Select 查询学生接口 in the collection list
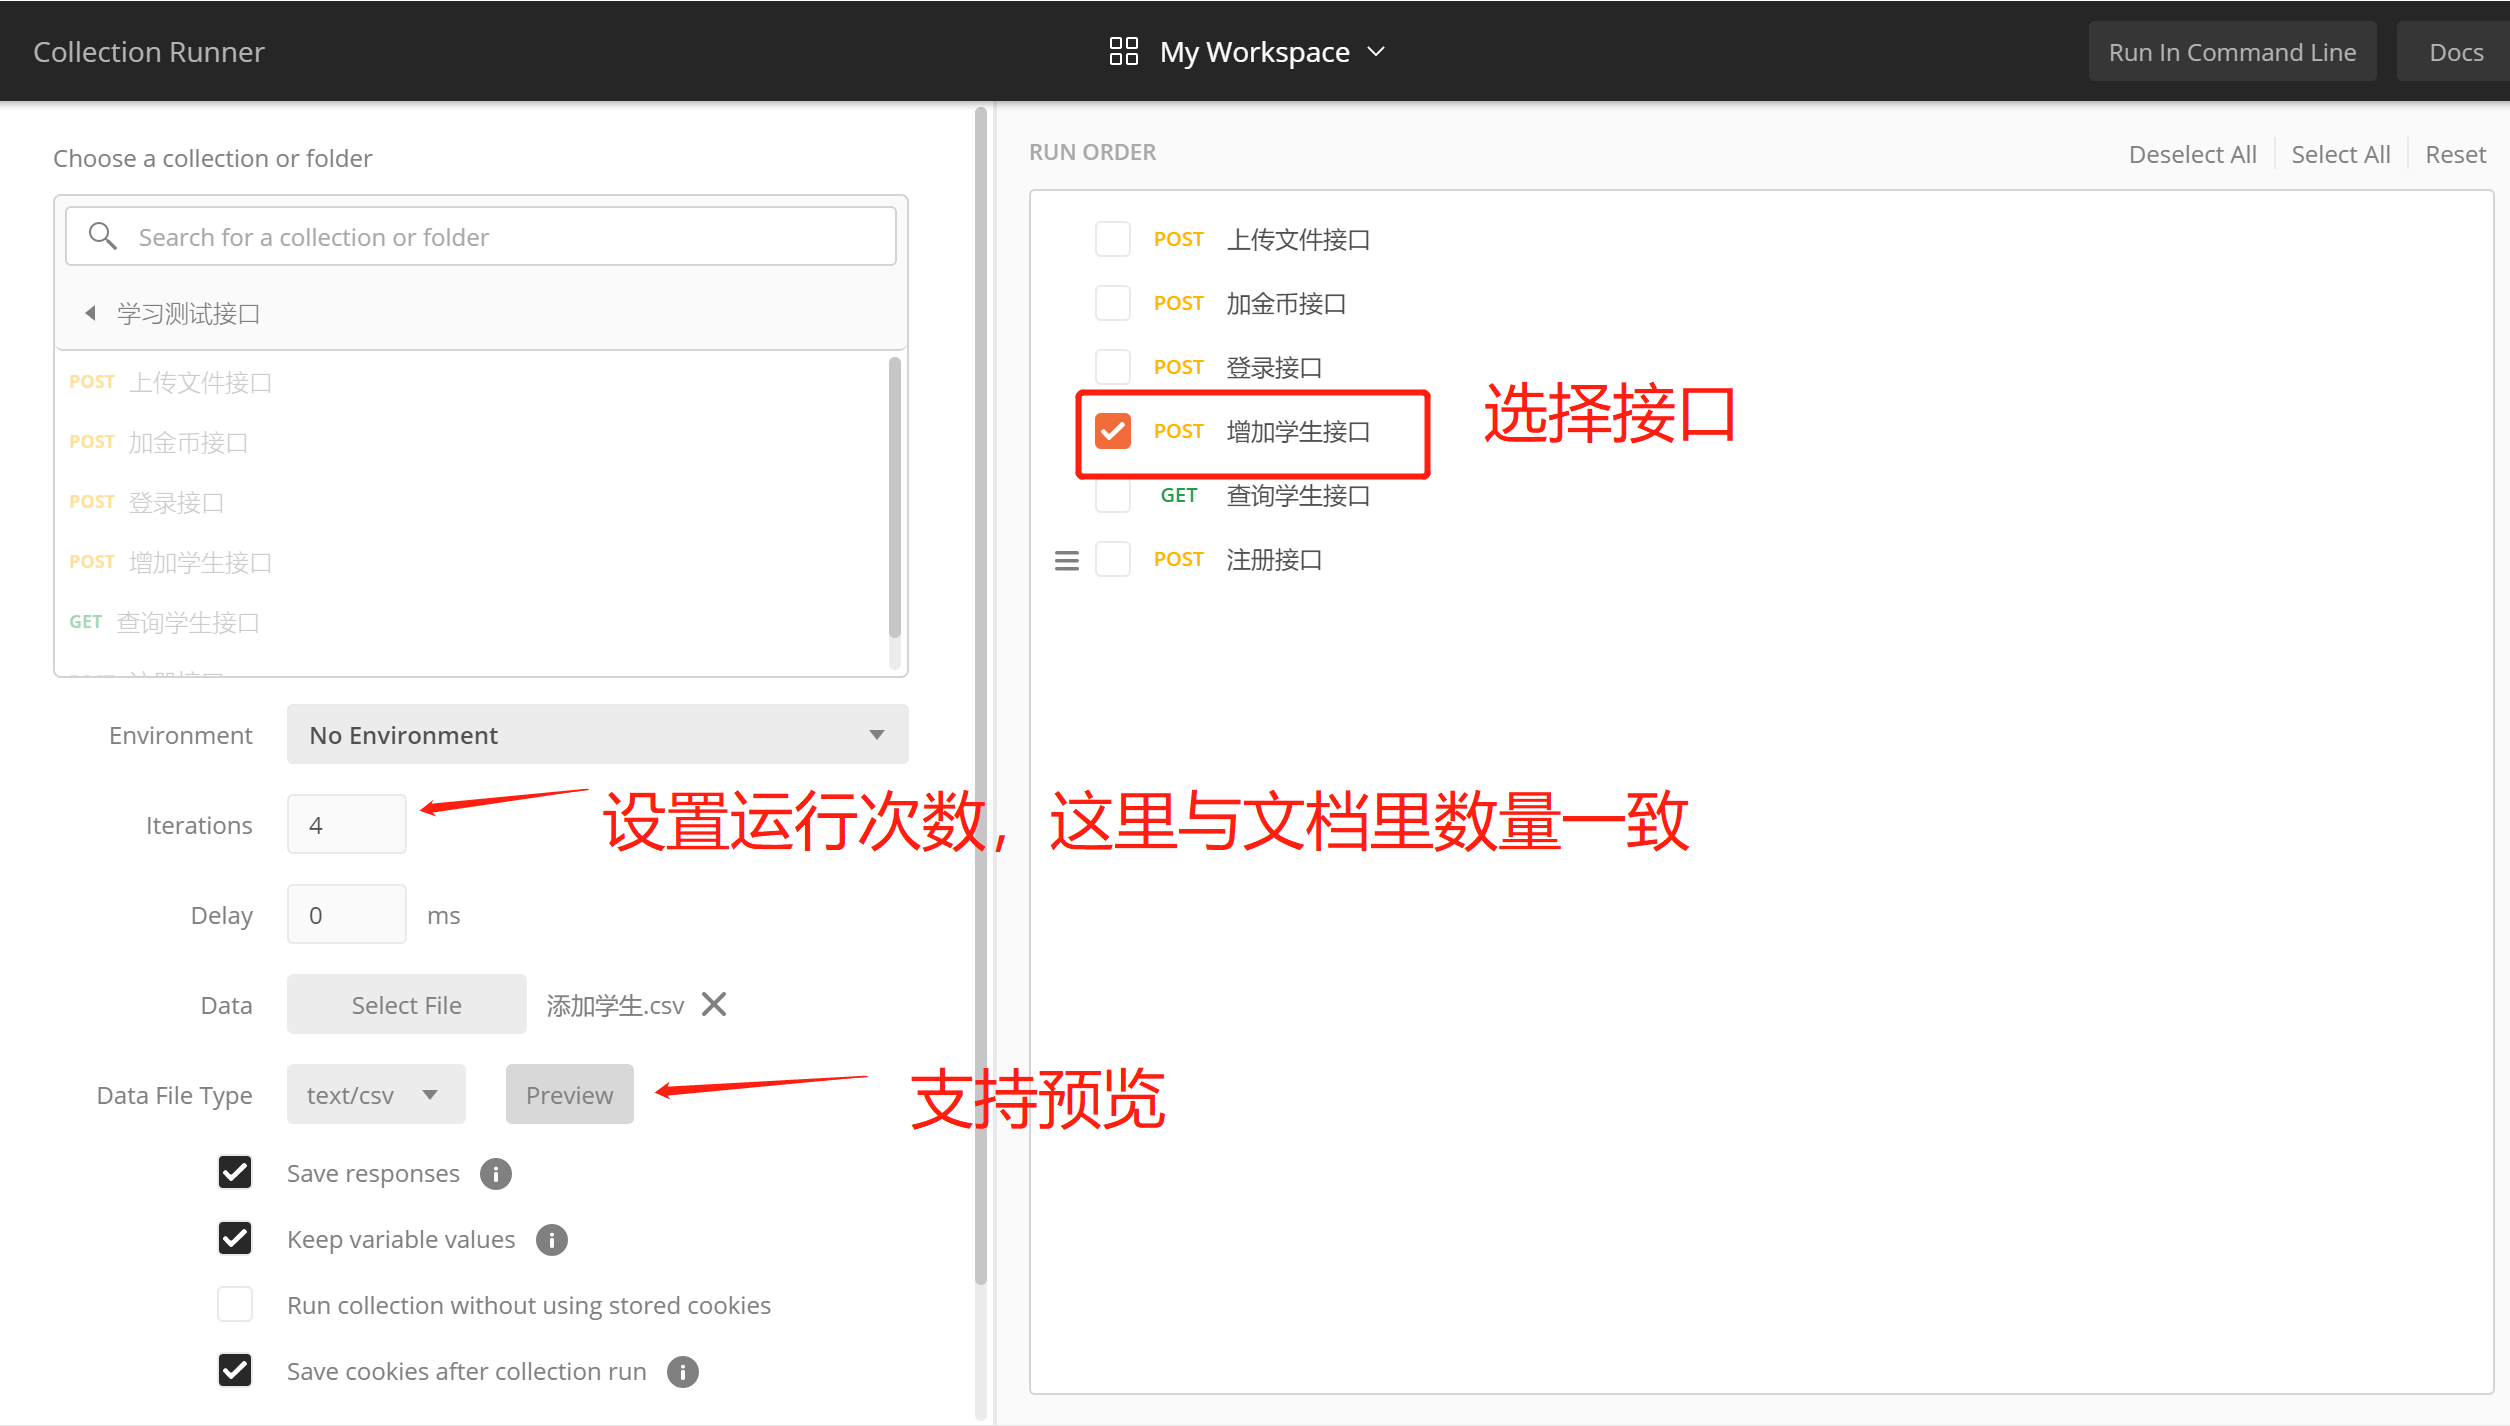This screenshot has width=2510, height=1426. pyautogui.click(x=187, y=622)
